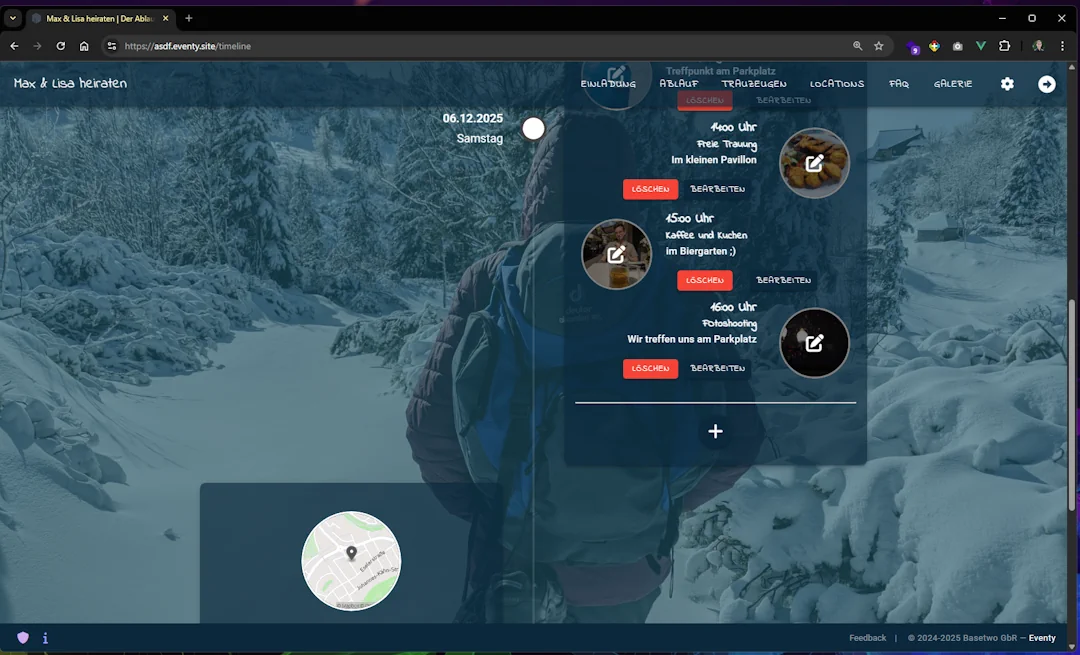The height and width of the screenshot is (655, 1080).
Task: Delete the 14:00 Freie Trauung entry
Action: tap(650, 189)
